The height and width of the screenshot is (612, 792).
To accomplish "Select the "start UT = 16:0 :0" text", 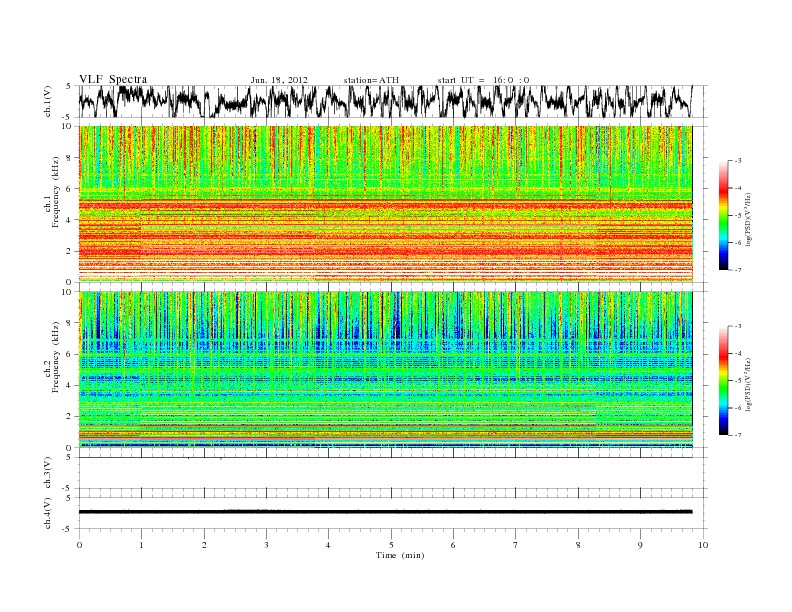I will tap(483, 80).
